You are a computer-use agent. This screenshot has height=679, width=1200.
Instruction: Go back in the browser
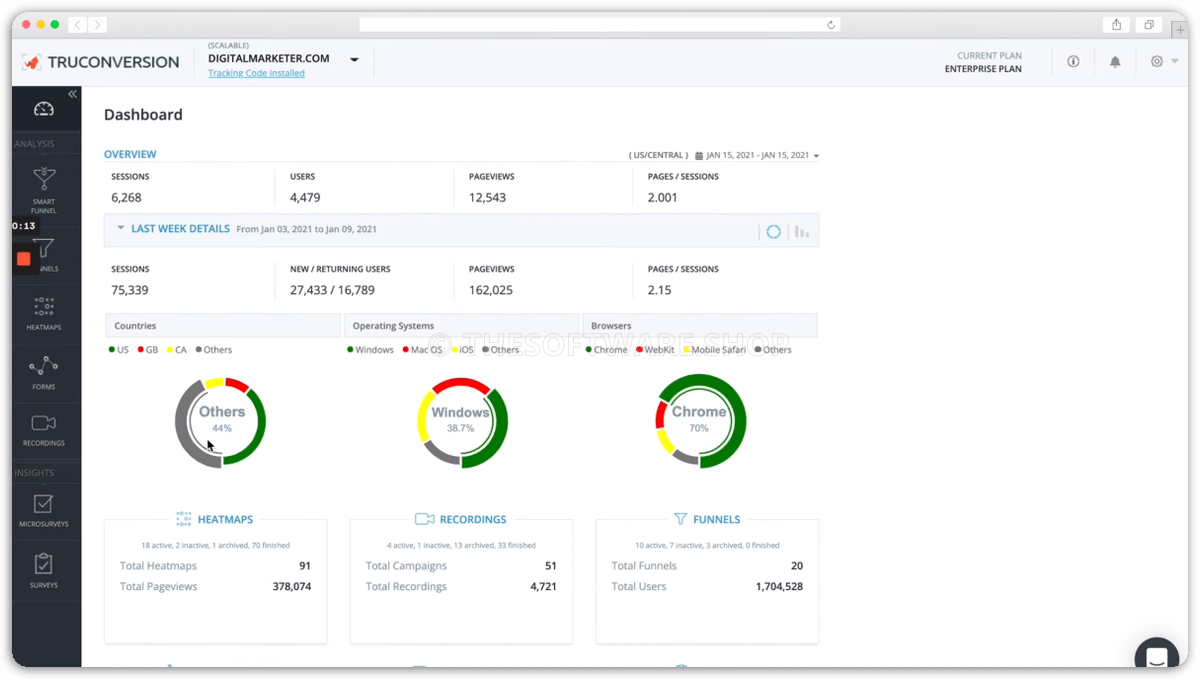pos(80,24)
